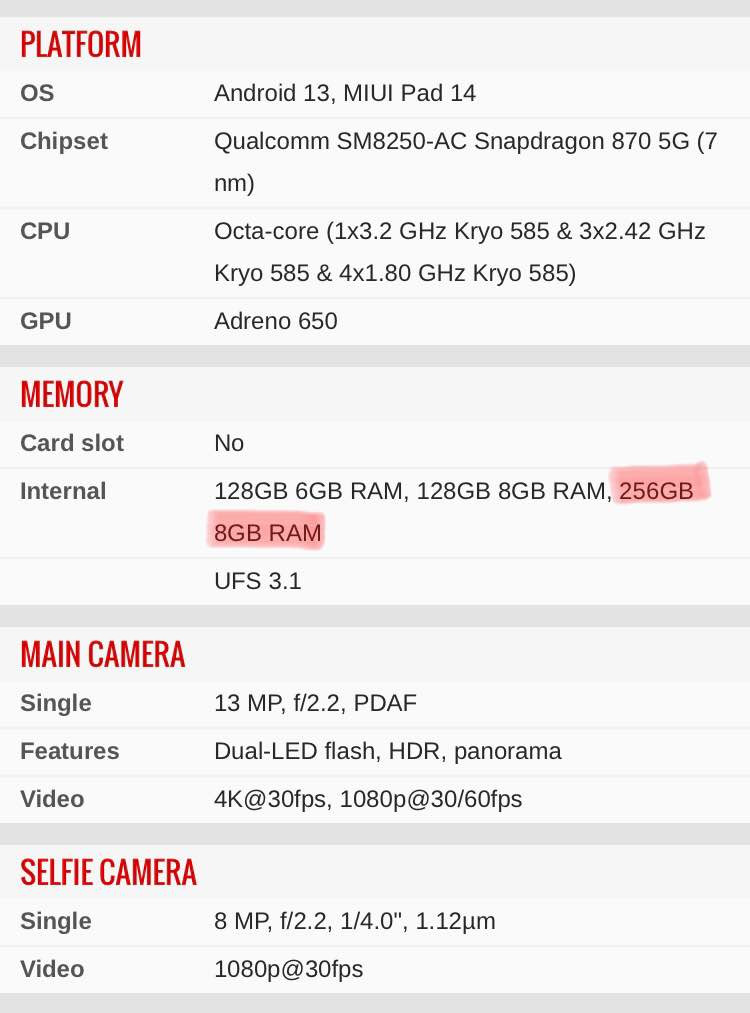Open the Card slot label link

click(72, 443)
